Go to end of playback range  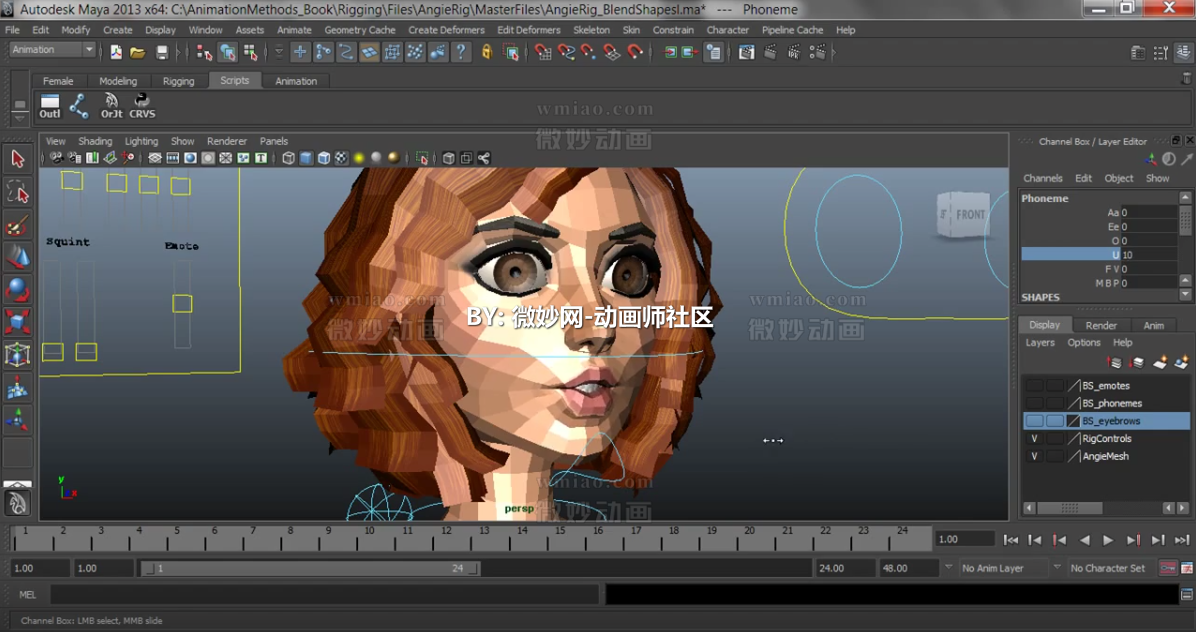(1182, 540)
